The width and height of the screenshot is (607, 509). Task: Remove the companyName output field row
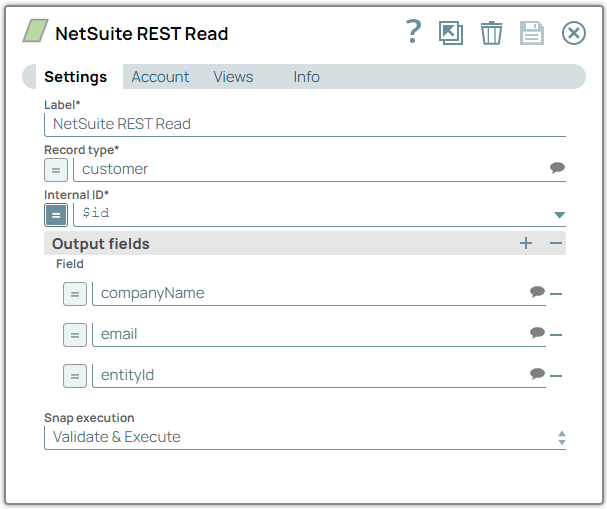click(556, 294)
